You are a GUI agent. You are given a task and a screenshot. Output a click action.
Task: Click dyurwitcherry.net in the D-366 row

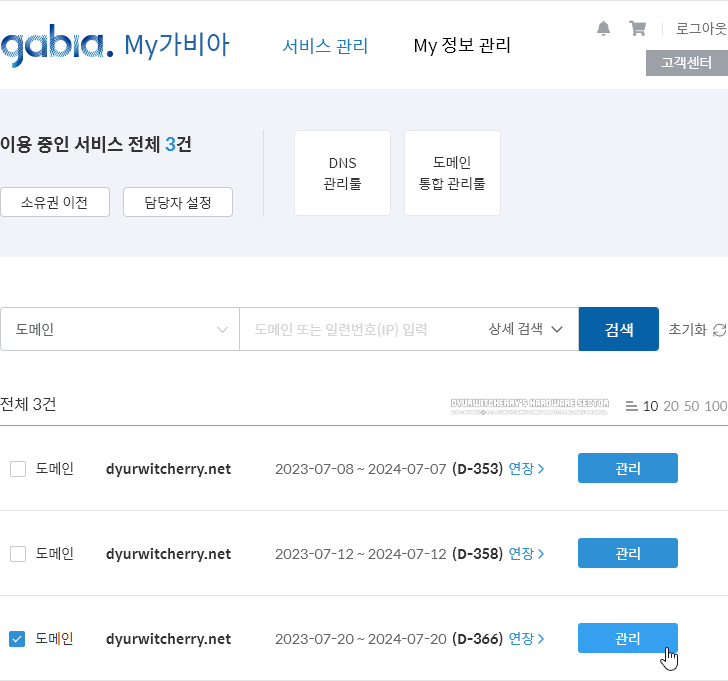tap(168, 639)
